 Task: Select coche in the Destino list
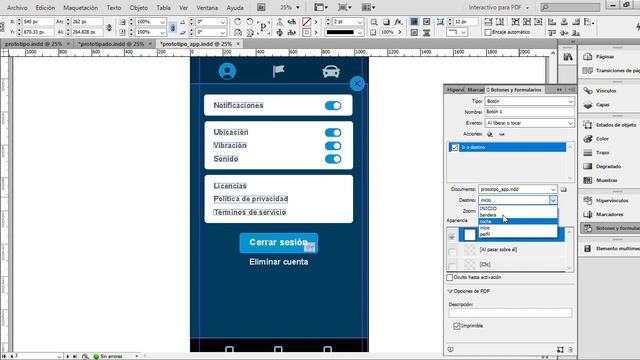click(x=518, y=222)
